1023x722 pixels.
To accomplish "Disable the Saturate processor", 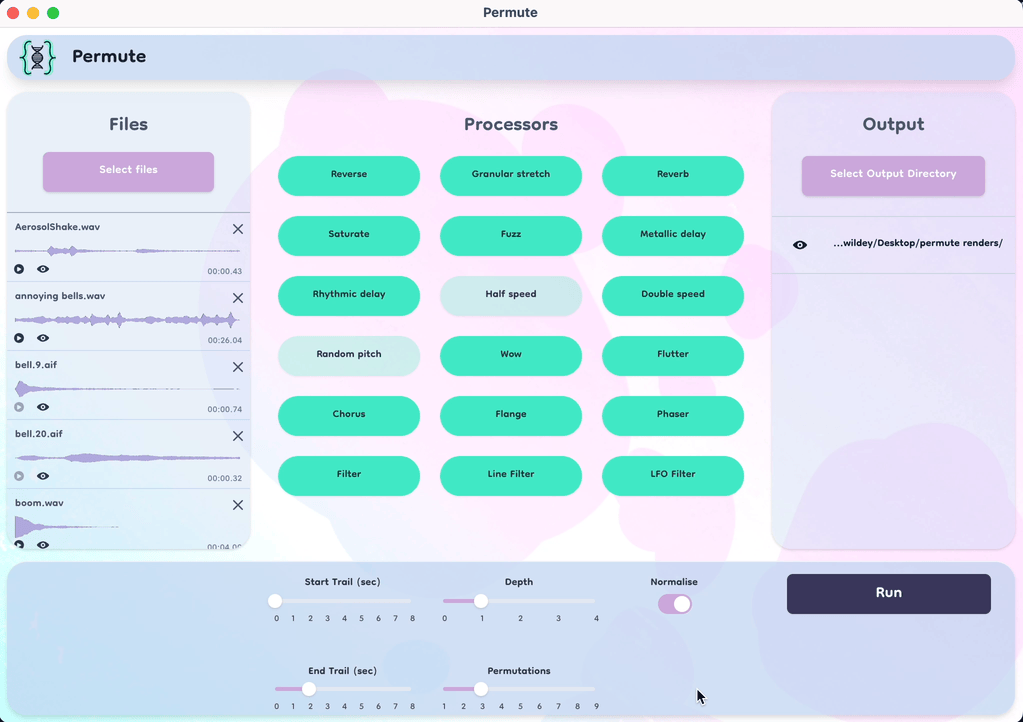I will click(349, 235).
